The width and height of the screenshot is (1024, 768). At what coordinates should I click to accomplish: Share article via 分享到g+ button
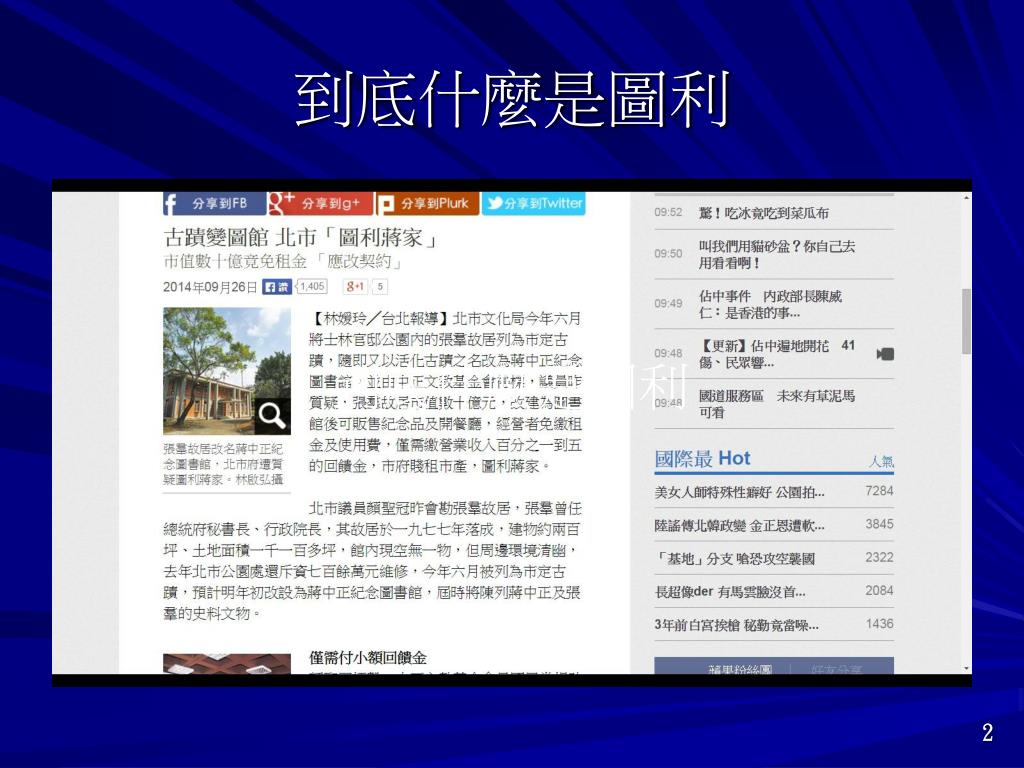(320, 203)
